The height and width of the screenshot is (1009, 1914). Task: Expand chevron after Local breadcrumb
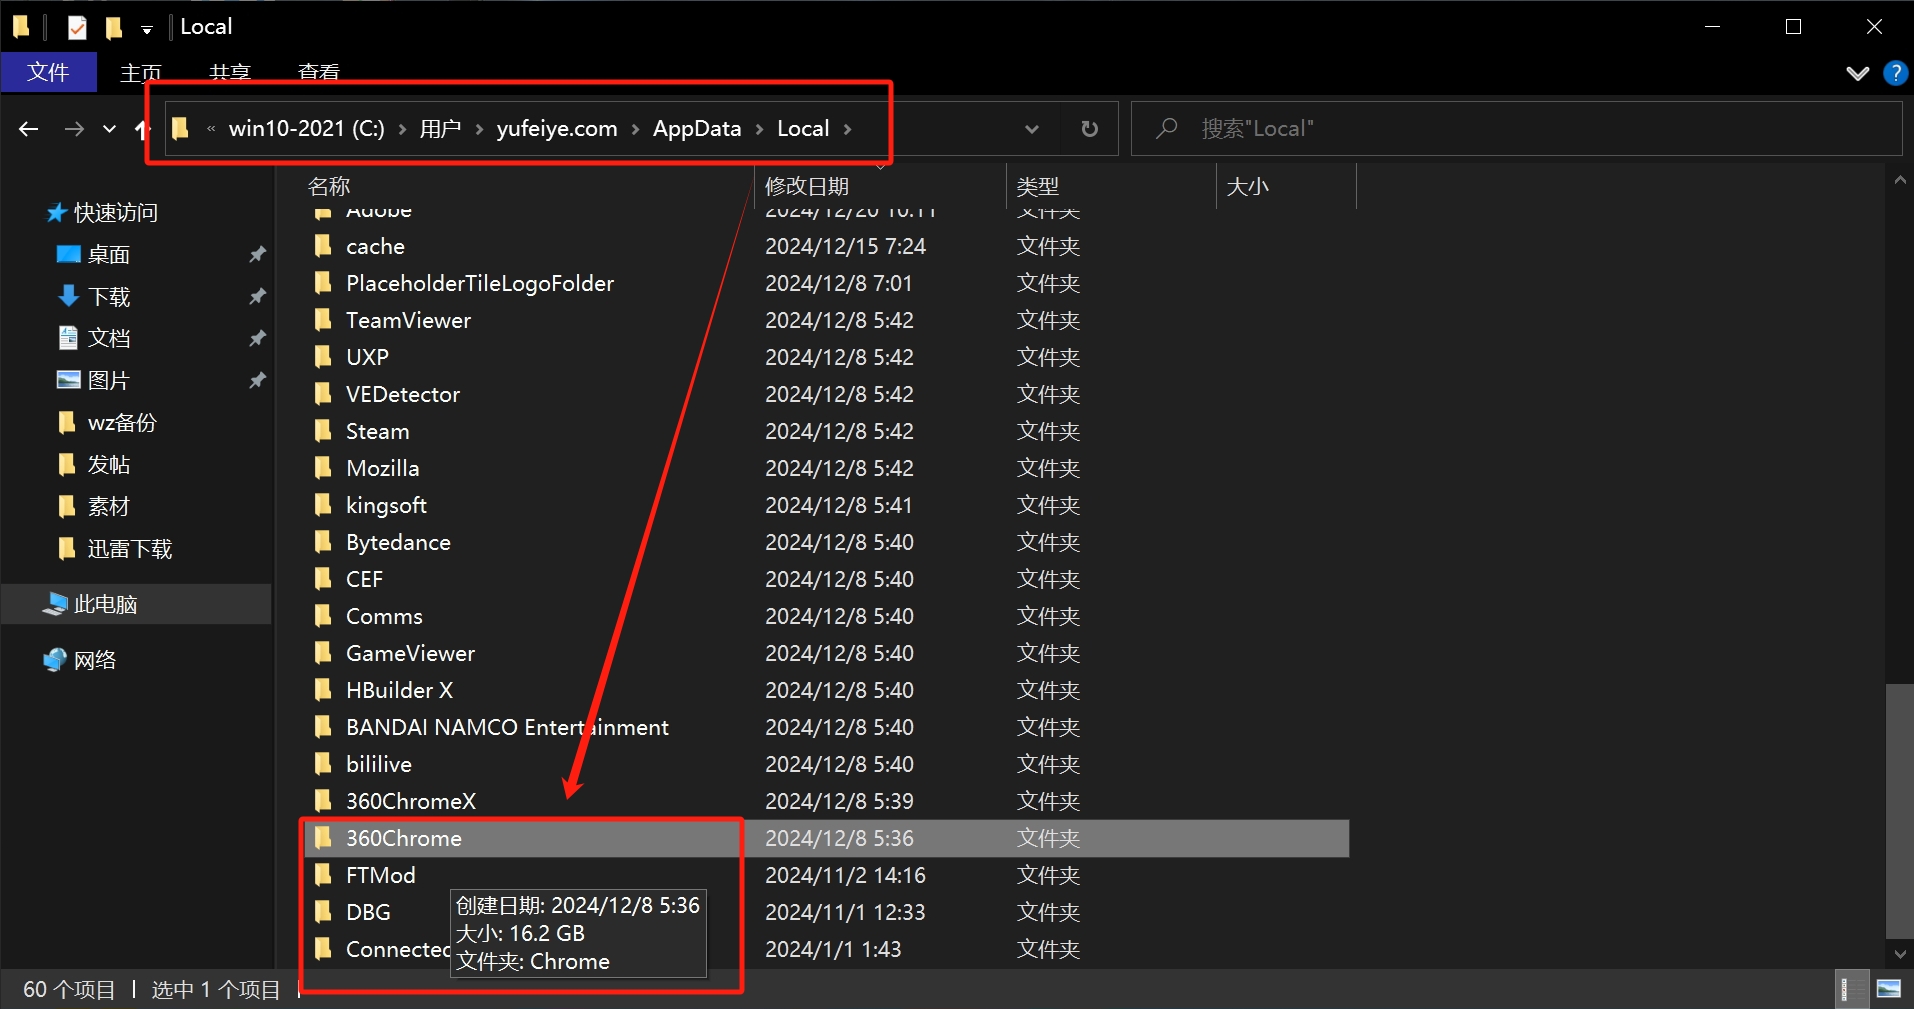848,129
